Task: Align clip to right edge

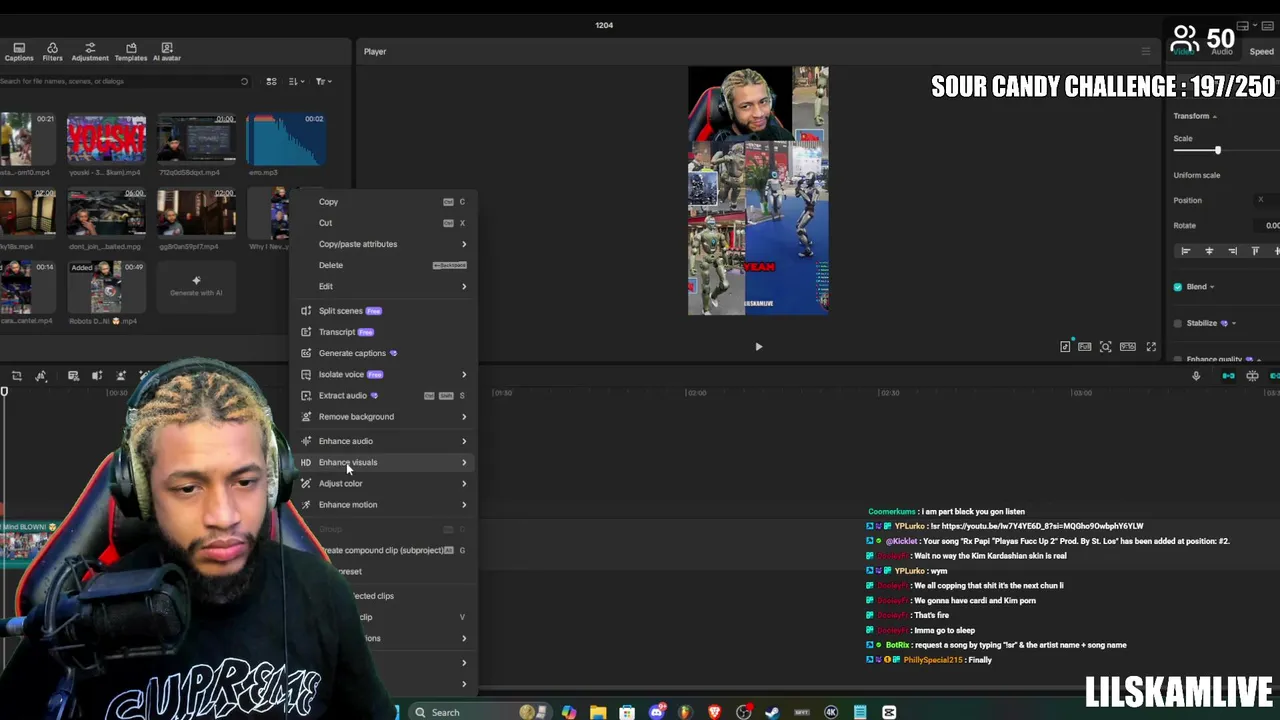Action: pyautogui.click(x=1232, y=251)
